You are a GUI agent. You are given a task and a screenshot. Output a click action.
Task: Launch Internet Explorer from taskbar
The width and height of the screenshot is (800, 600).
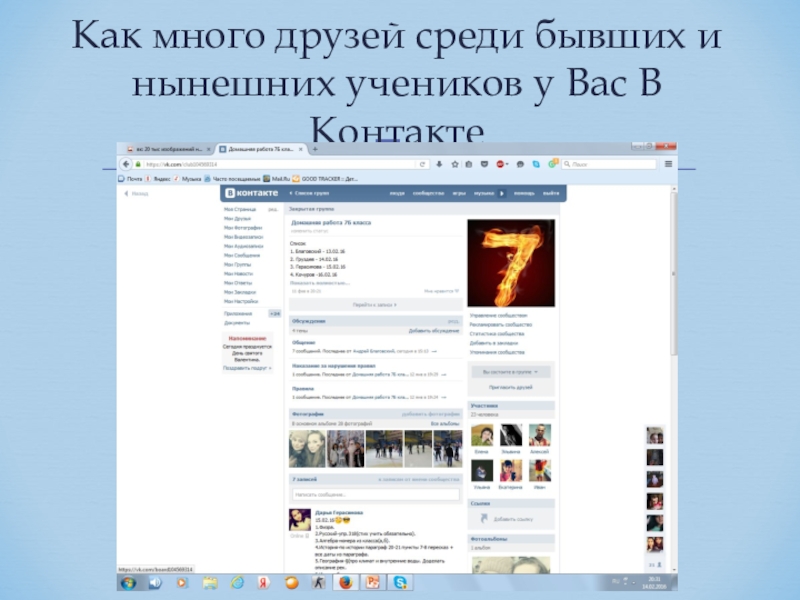(x=237, y=583)
